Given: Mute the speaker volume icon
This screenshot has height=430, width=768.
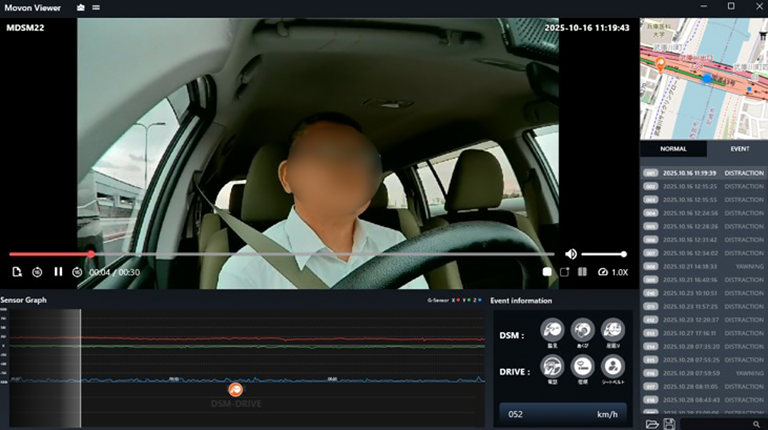Looking at the screenshot, I should [571, 254].
